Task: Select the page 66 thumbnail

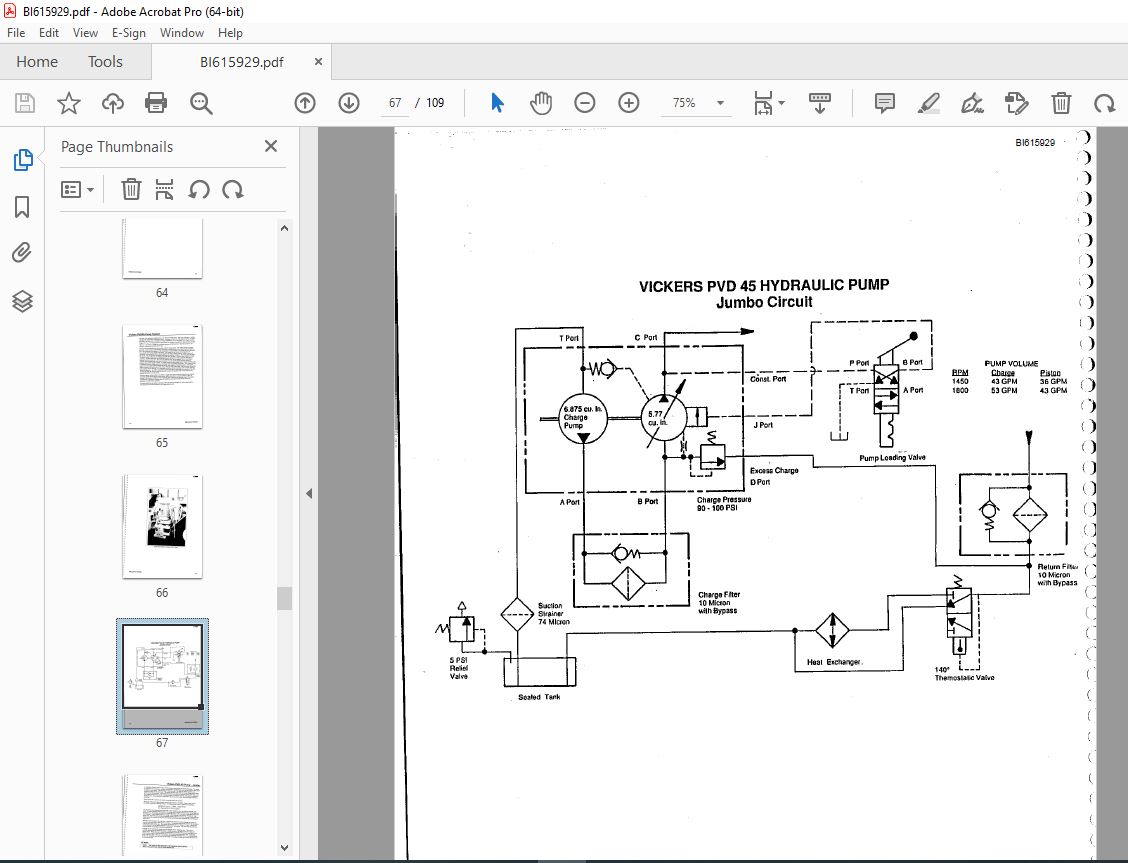Action: click(x=163, y=526)
